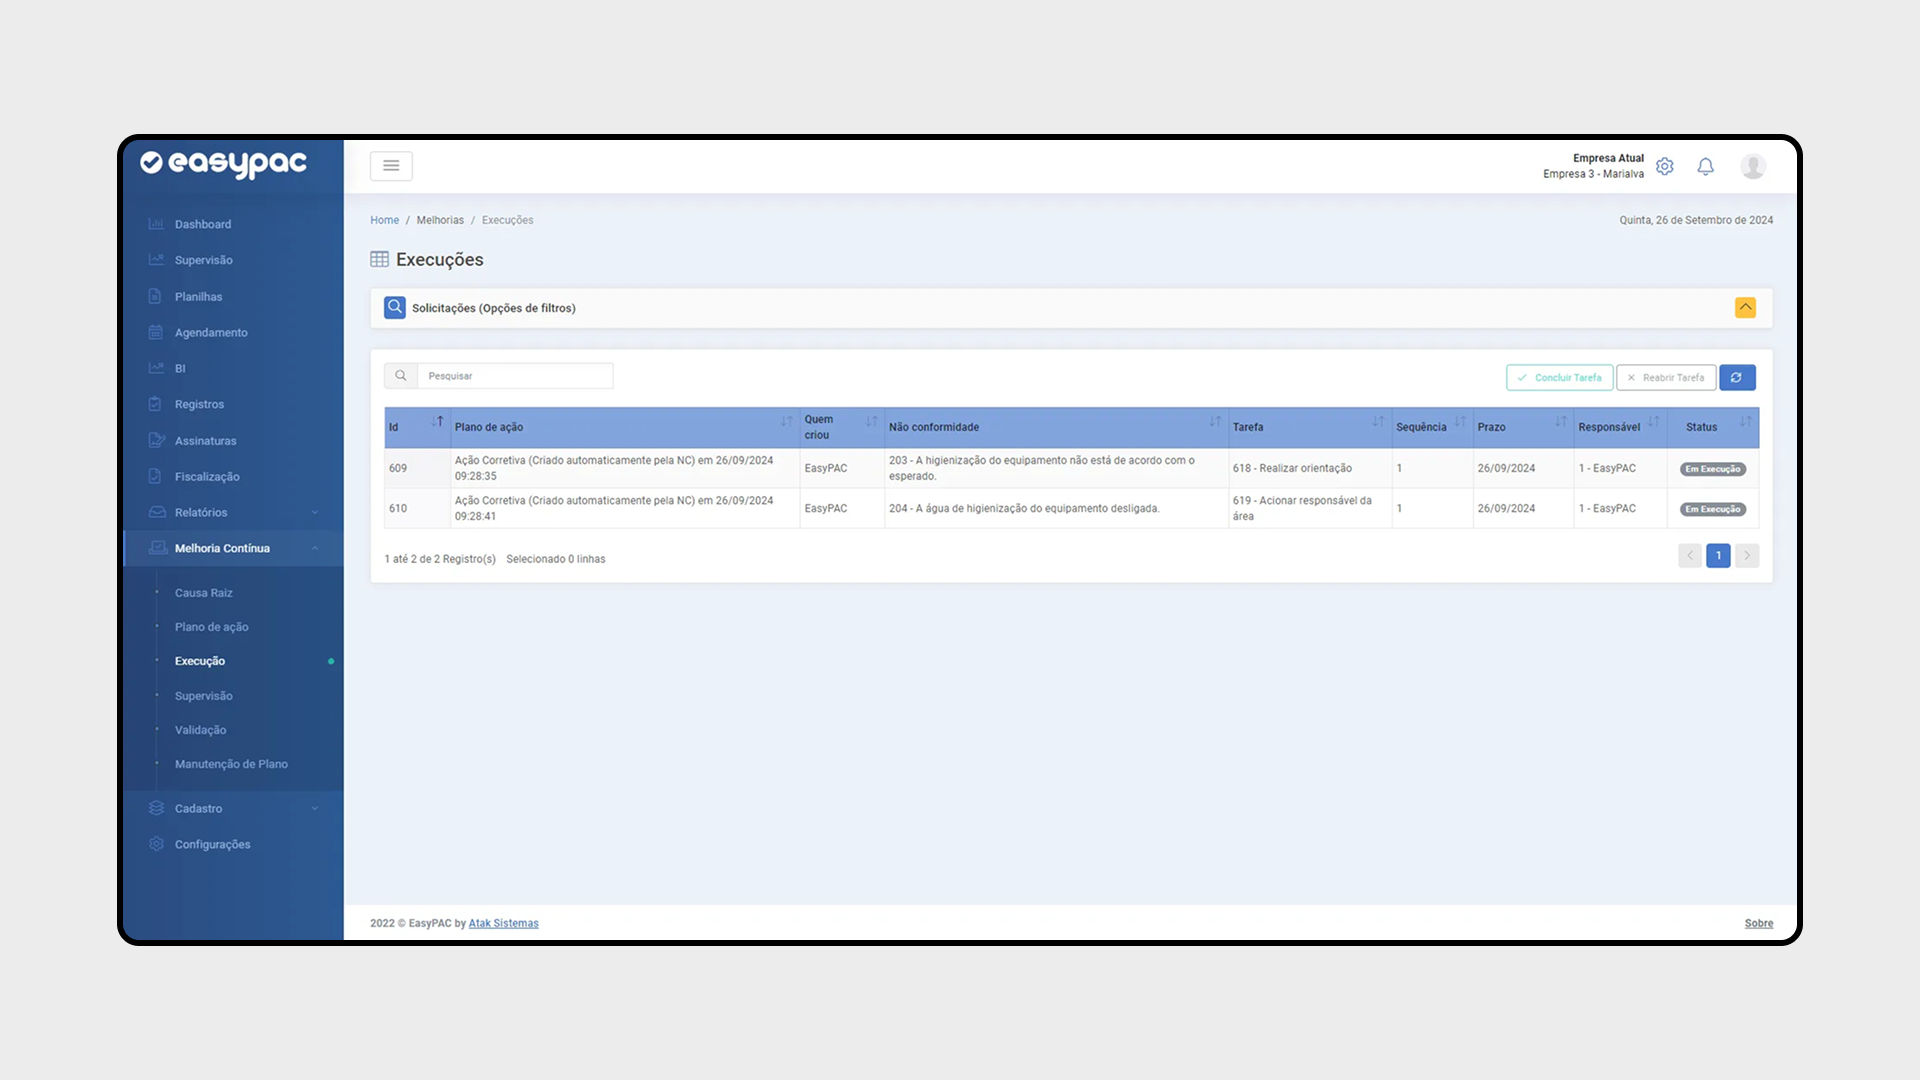Screen dimensions: 1920x1080
Task: Select Execução submenu item
Action: coord(200,661)
